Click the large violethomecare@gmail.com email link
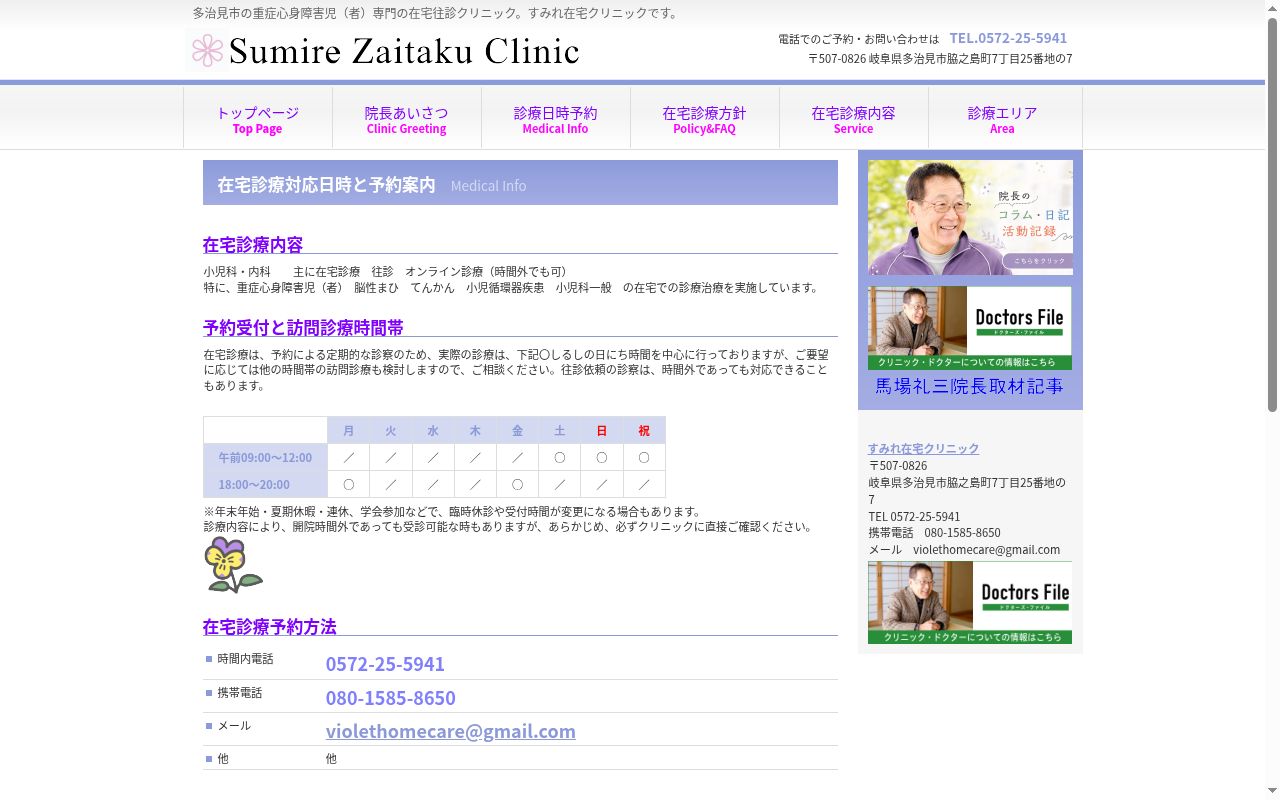The image size is (1280, 800). point(451,731)
